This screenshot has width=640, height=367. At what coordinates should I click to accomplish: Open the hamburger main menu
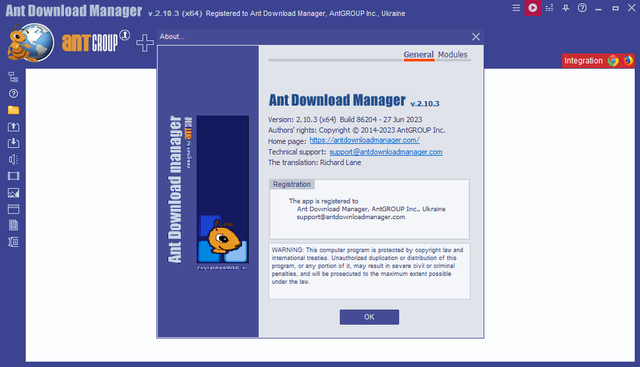coord(516,8)
